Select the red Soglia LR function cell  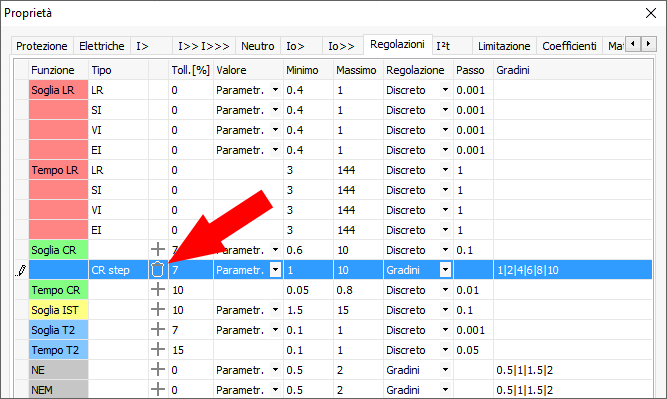pyautogui.click(x=58, y=90)
